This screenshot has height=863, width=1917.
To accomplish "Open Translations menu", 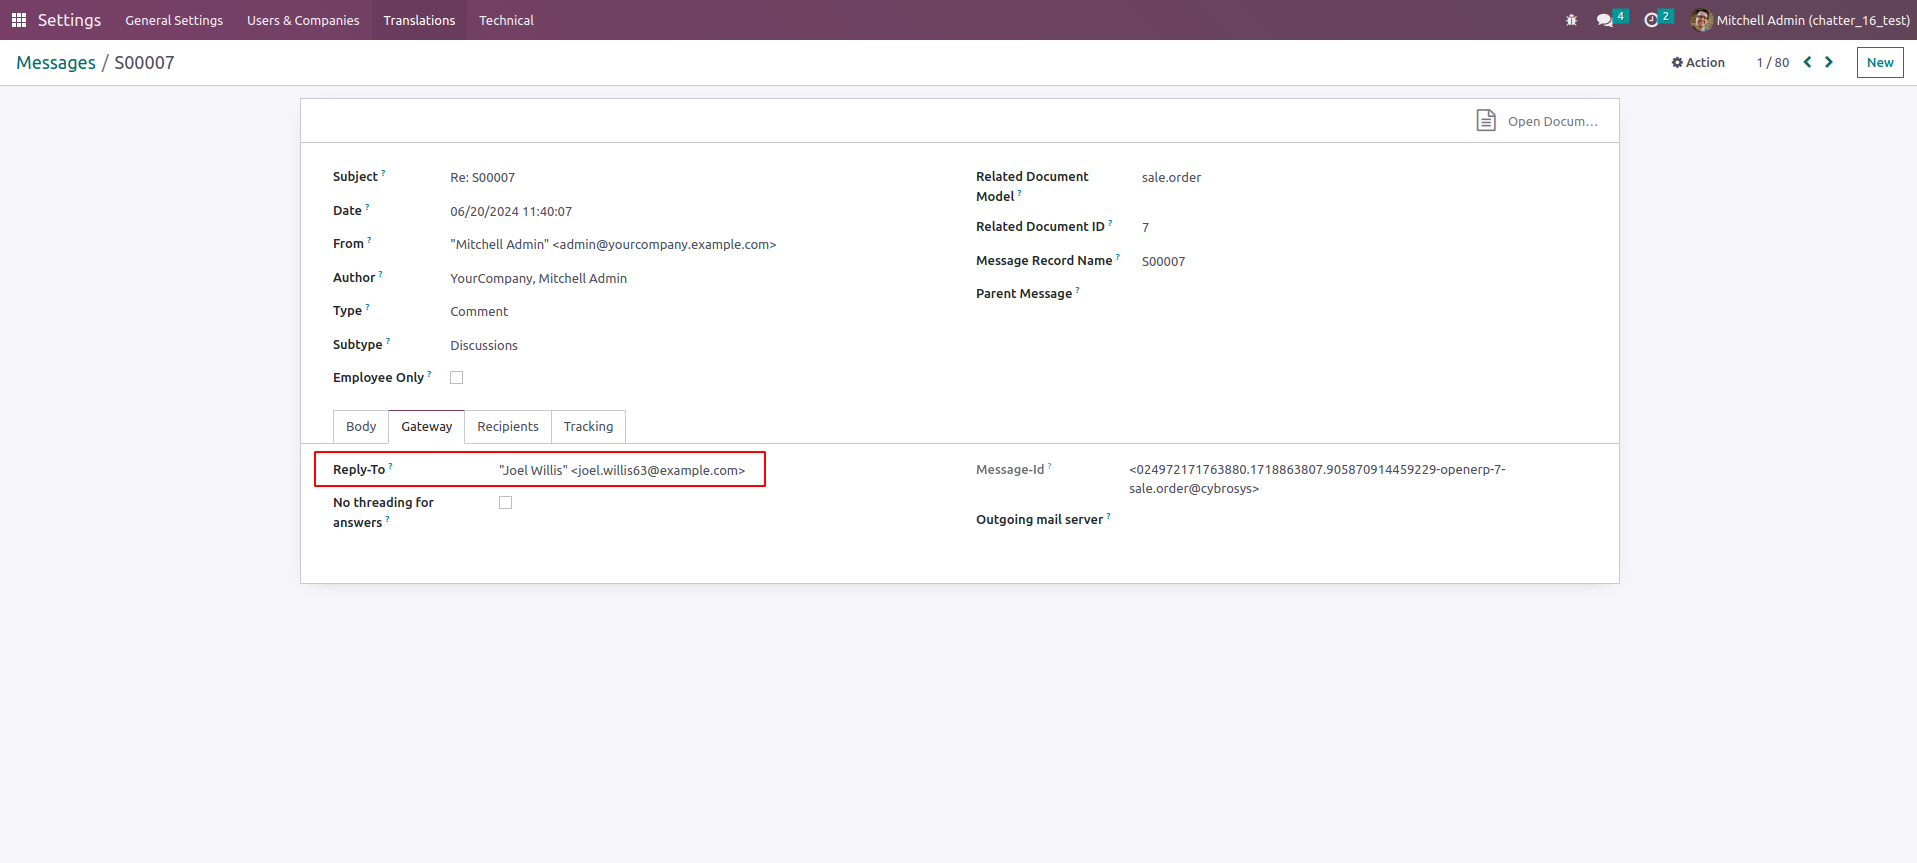I will tap(419, 20).
